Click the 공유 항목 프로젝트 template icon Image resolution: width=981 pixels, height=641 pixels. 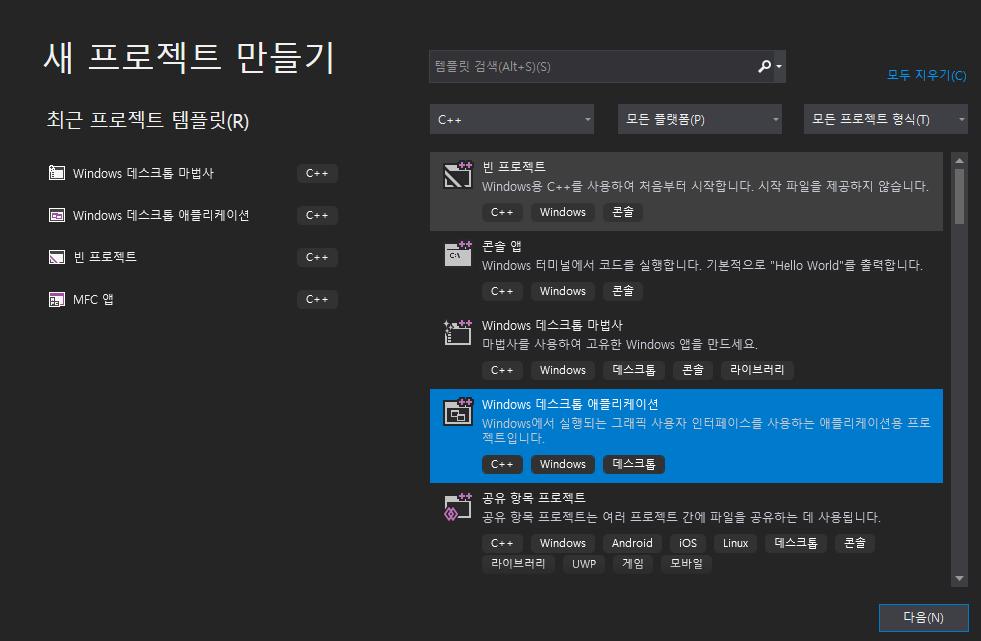pyautogui.click(x=457, y=507)
